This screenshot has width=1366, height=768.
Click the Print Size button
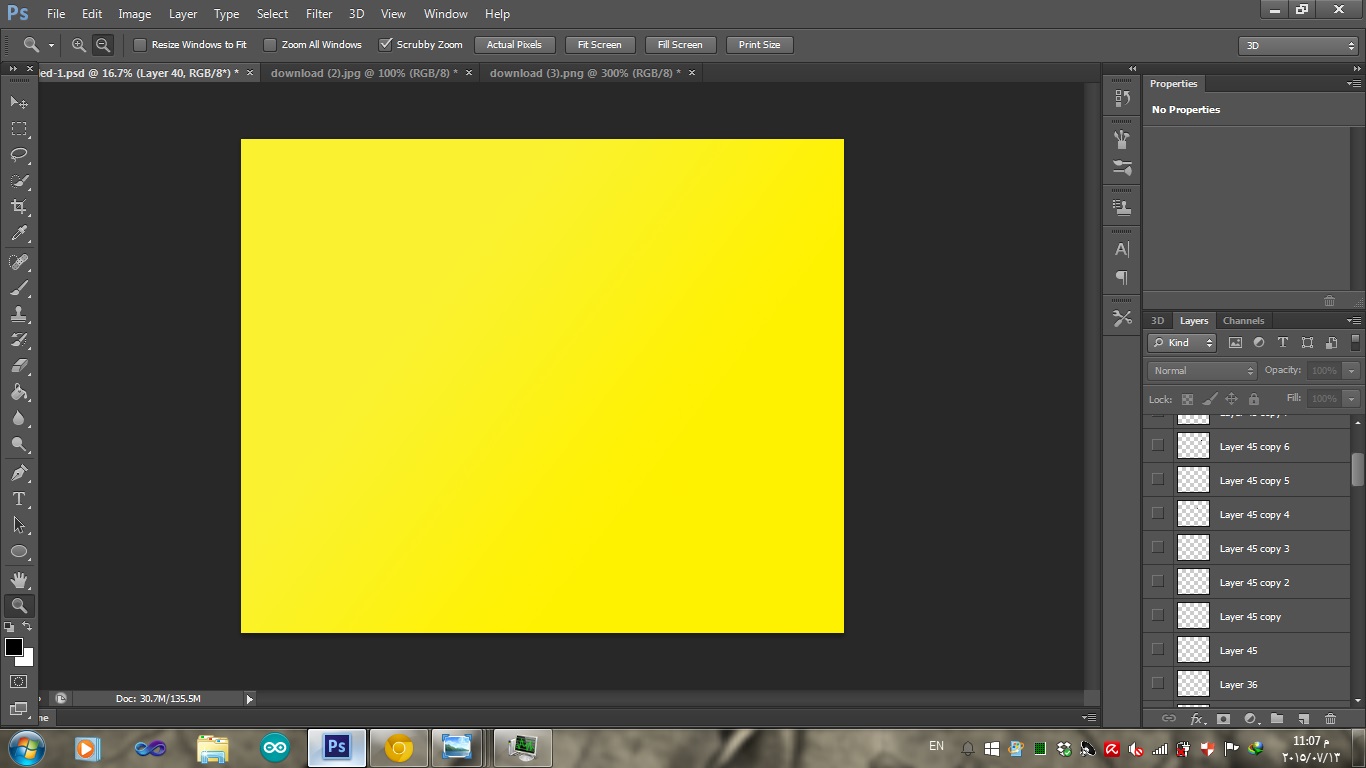click(759, 45)
